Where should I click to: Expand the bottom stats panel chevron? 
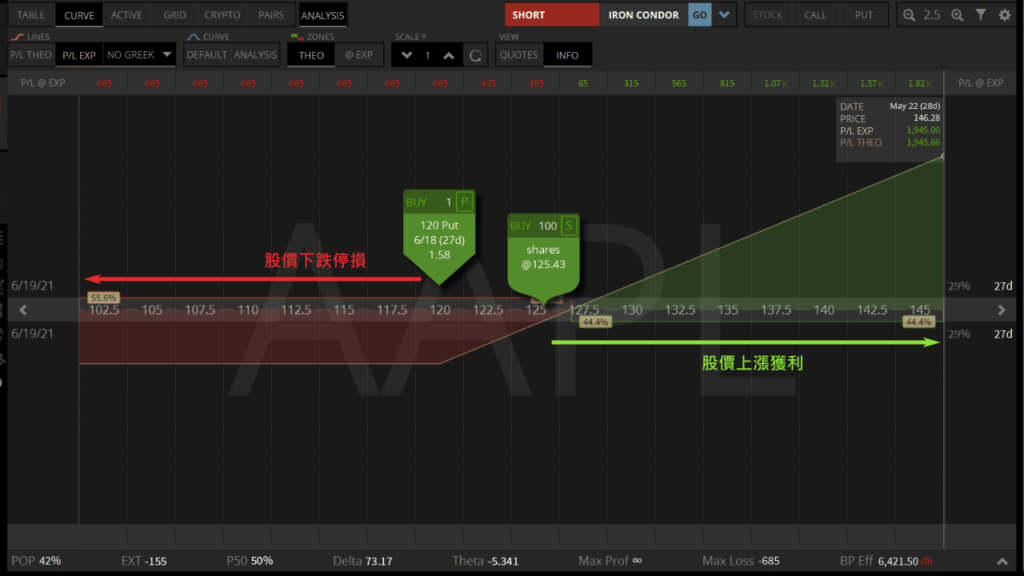tap(1002, 561)
